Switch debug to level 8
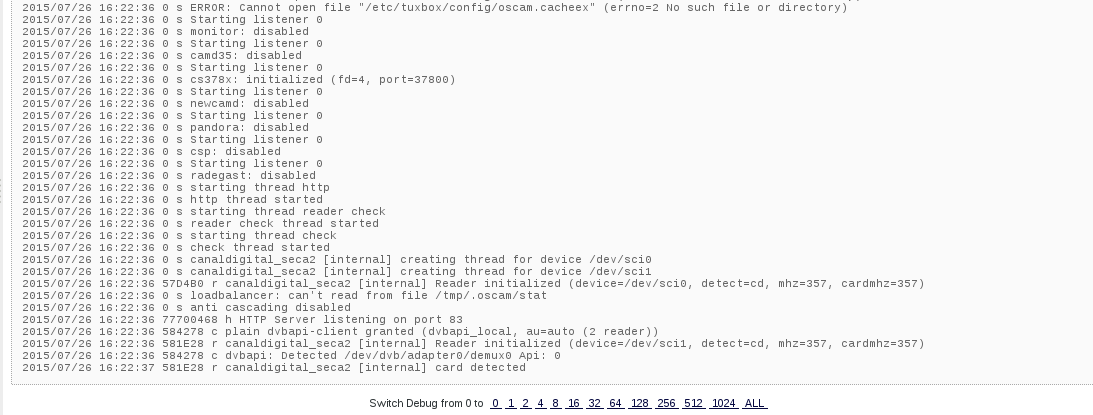Image resolution: width=1093 pixels, height=415 pixels. tap(556, 403)
